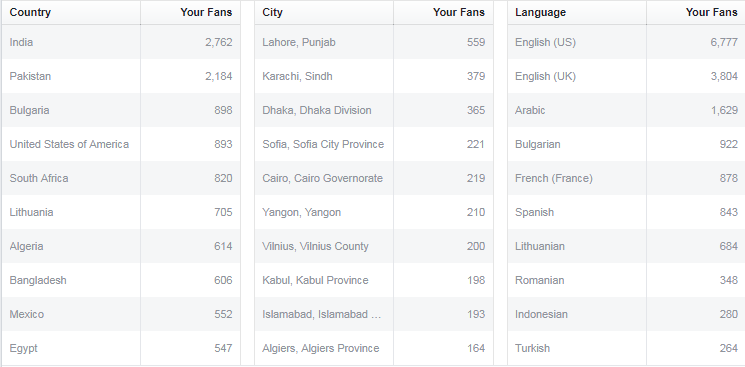Viewport: 745px width, 367px height.
Task: Click the City column header
Action: (x=272, y=12)
